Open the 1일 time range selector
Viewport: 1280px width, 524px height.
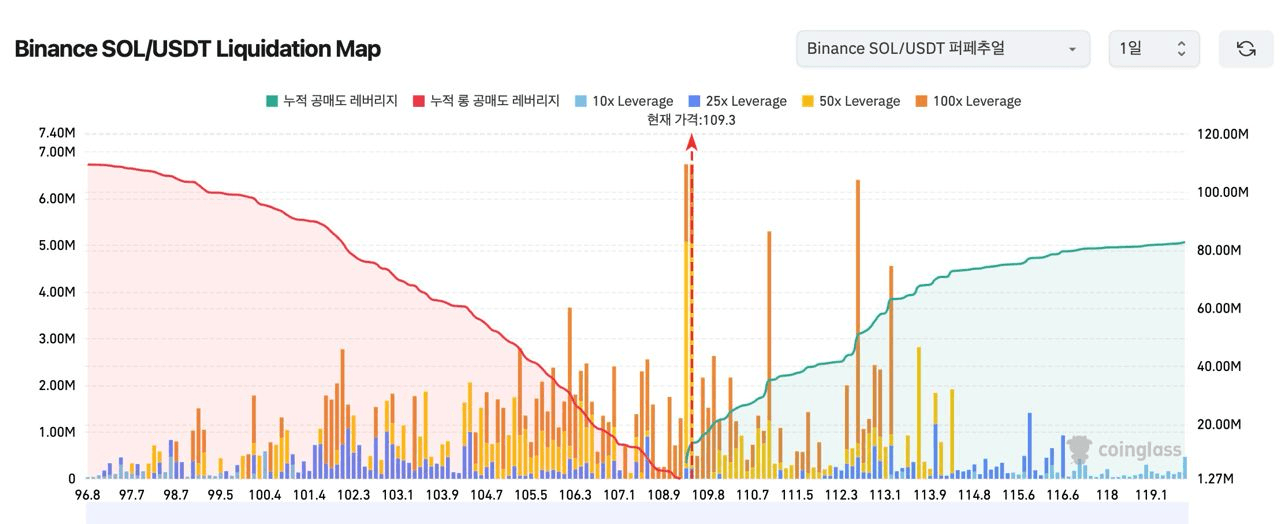point(1154,49)
